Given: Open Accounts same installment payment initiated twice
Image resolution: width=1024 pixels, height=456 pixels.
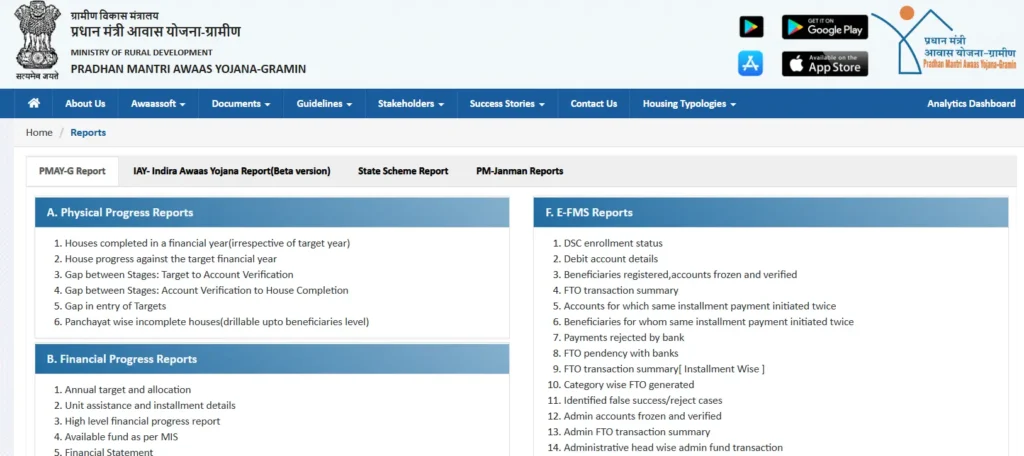Looking at the screenshot, I should tap(699, 306).
